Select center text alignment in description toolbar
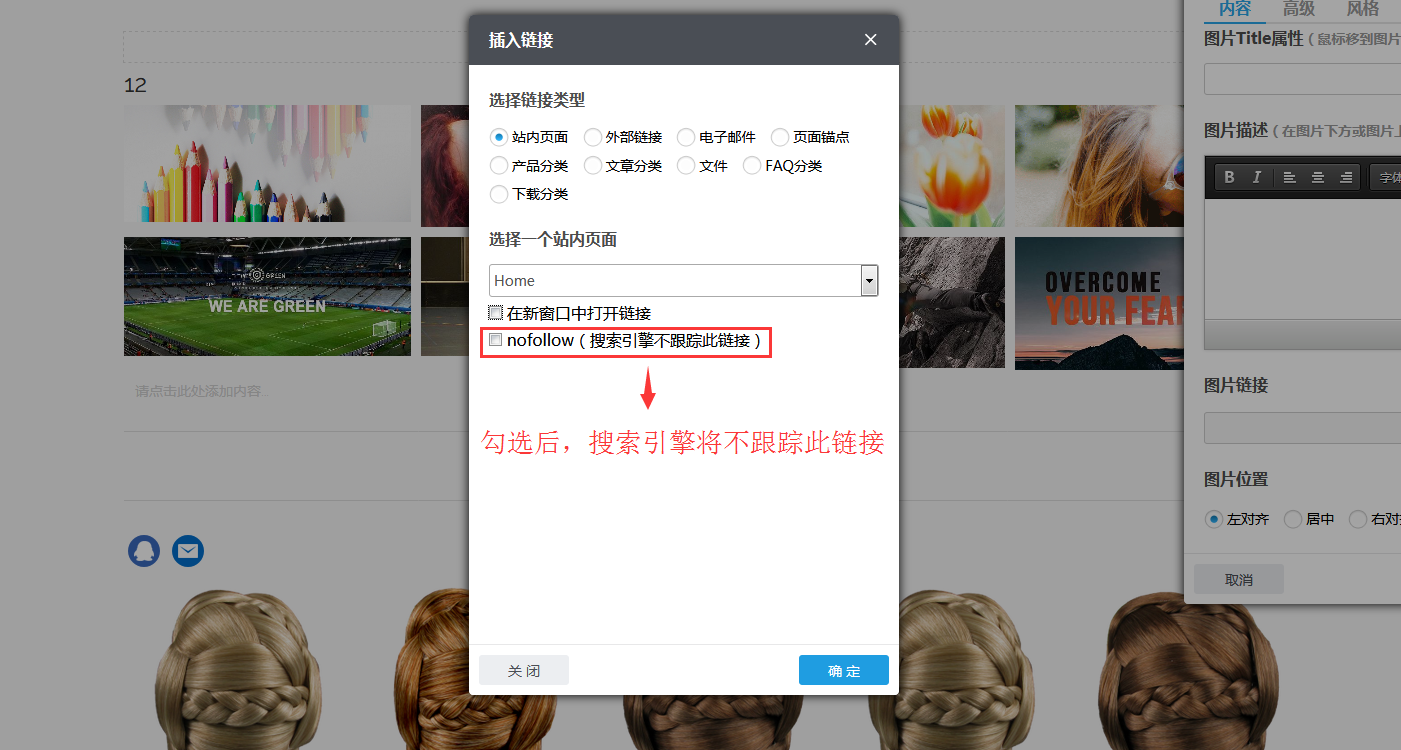The width and height of the screenshot is (1401, 750). click(1317, 176)
